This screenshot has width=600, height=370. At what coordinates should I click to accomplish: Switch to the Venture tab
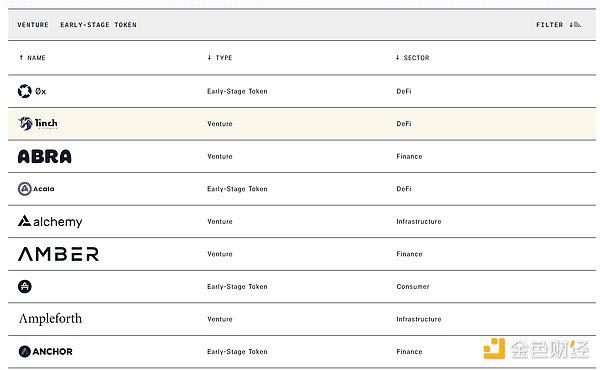(33, 25)
